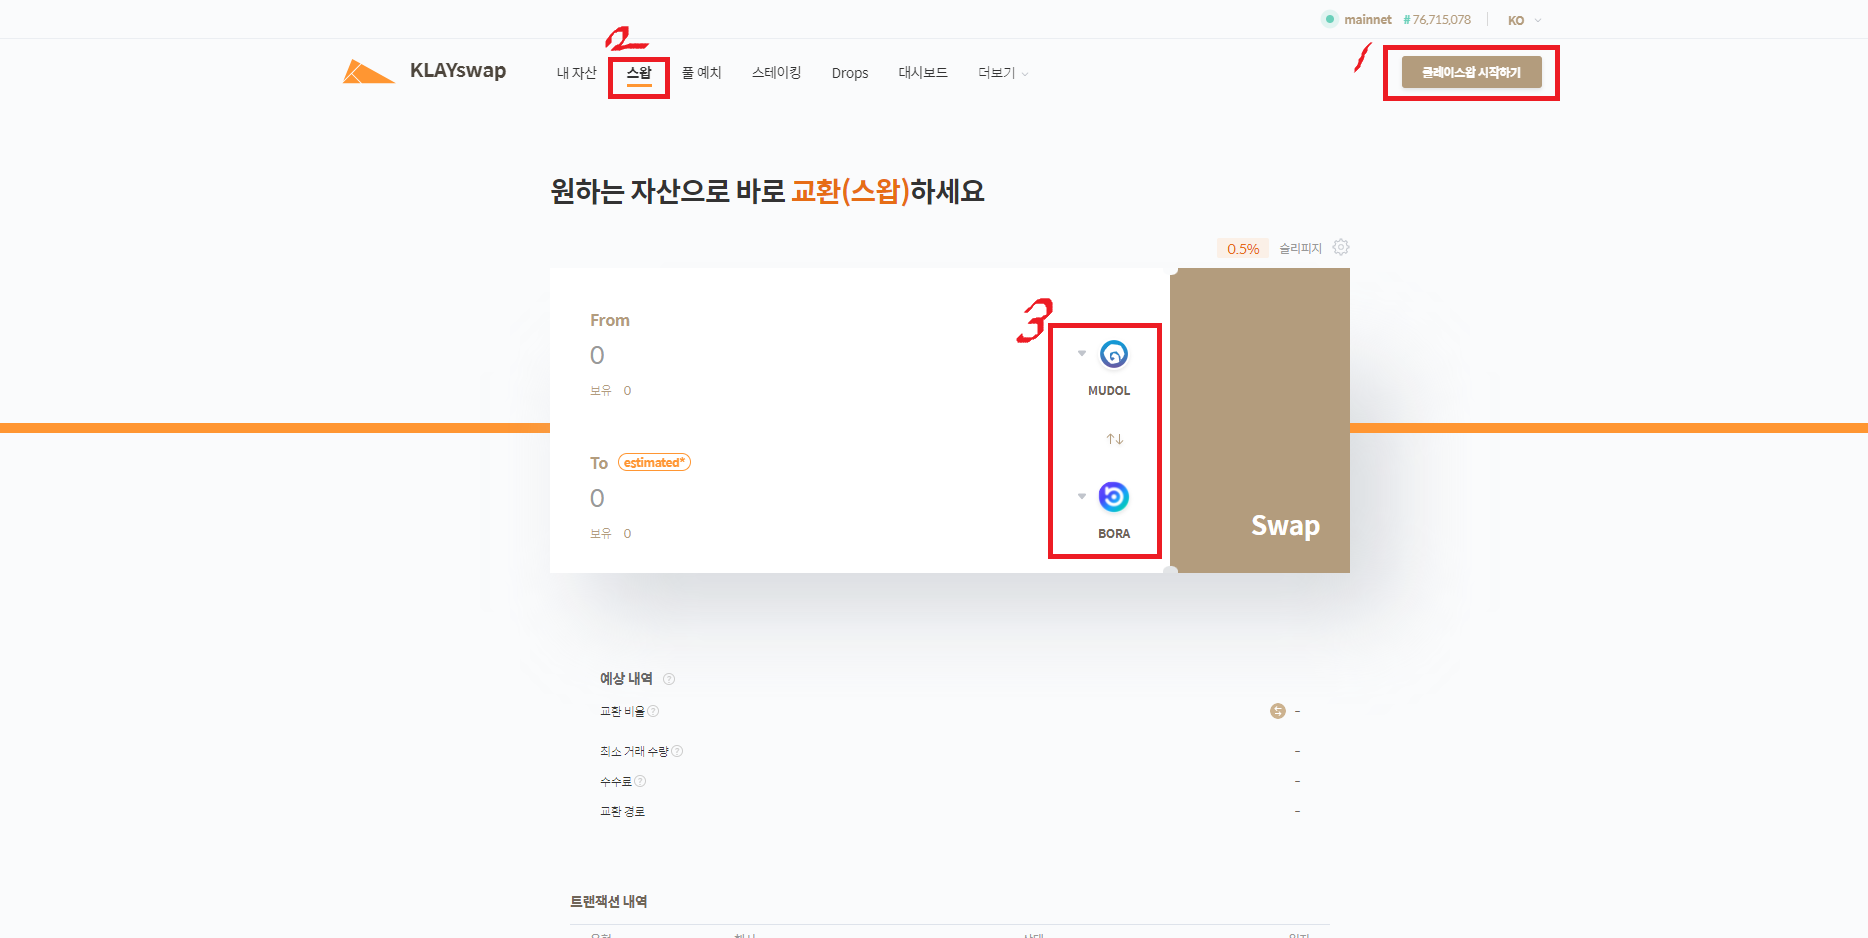
Task: Click the estimated* badge
Action: click(x=654, y=462)
